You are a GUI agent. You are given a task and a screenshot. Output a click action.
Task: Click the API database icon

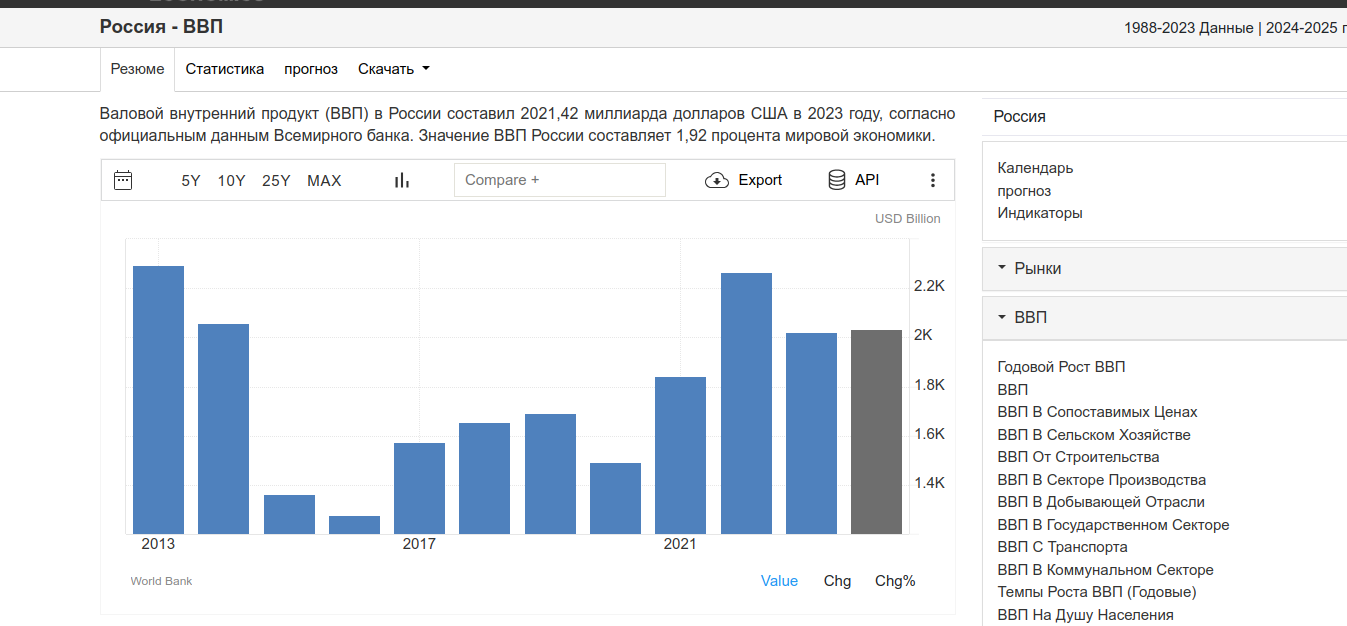coord(837,180)
